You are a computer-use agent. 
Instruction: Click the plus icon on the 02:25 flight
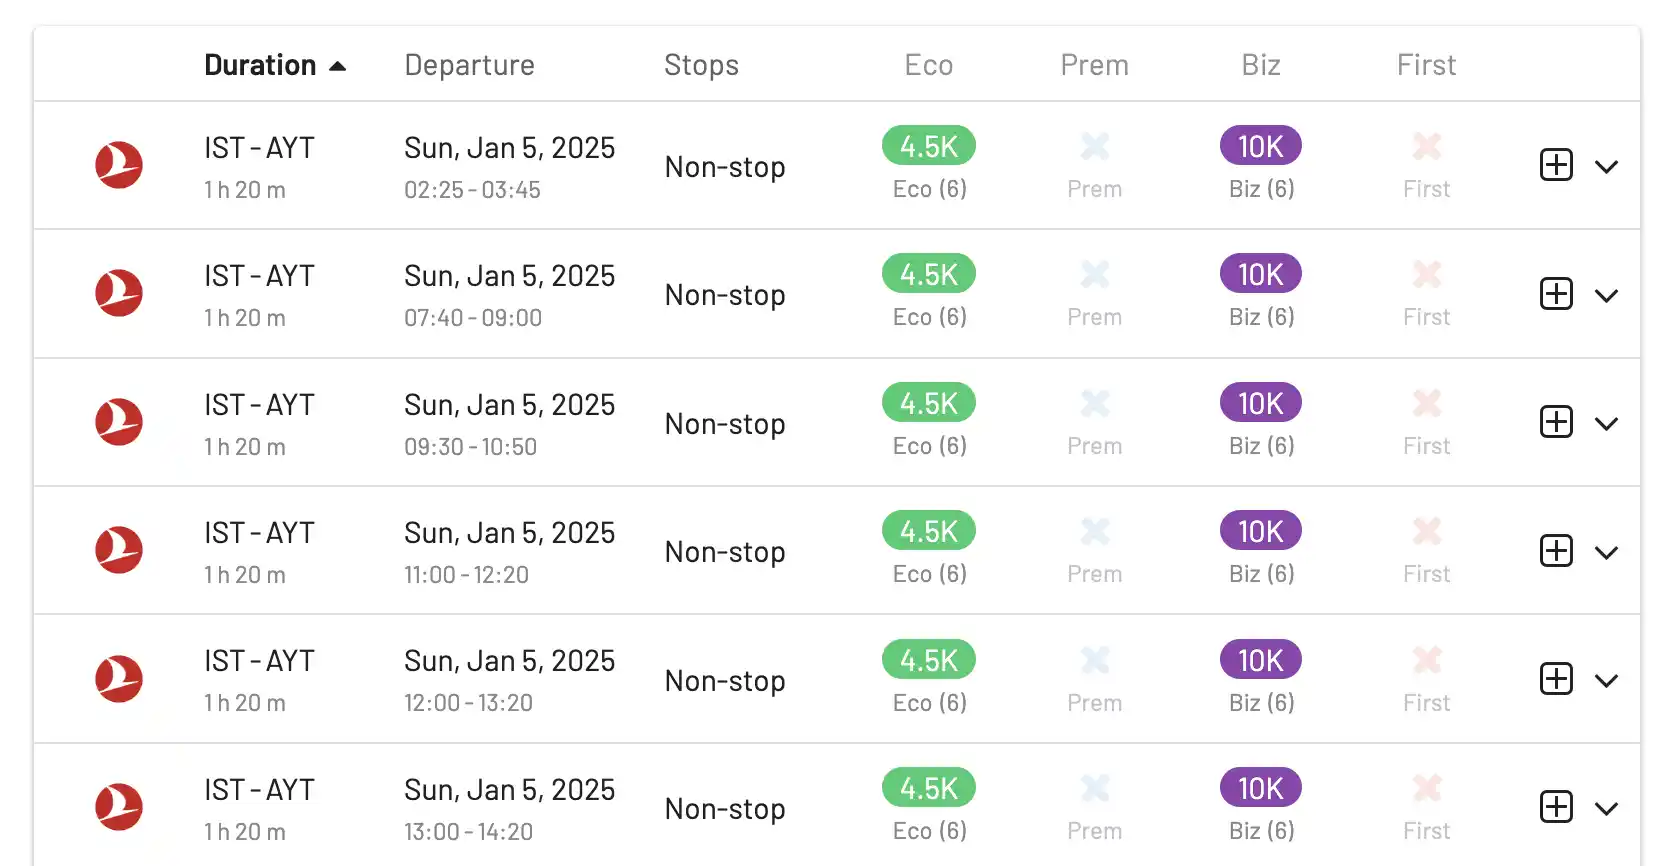pyautogui.click(x=1556, y=165)
